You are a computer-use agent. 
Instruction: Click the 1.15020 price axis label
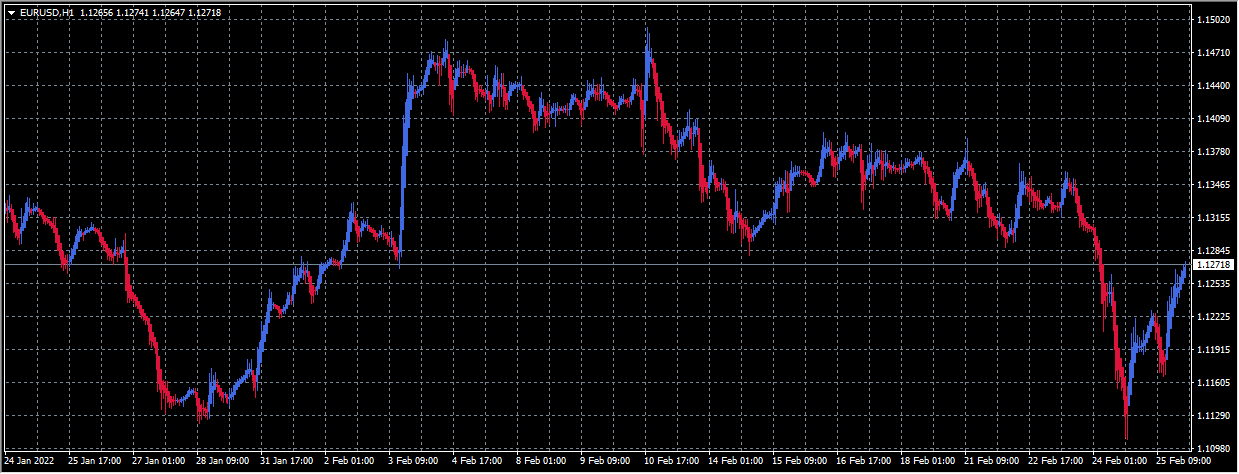(1212, 20)
